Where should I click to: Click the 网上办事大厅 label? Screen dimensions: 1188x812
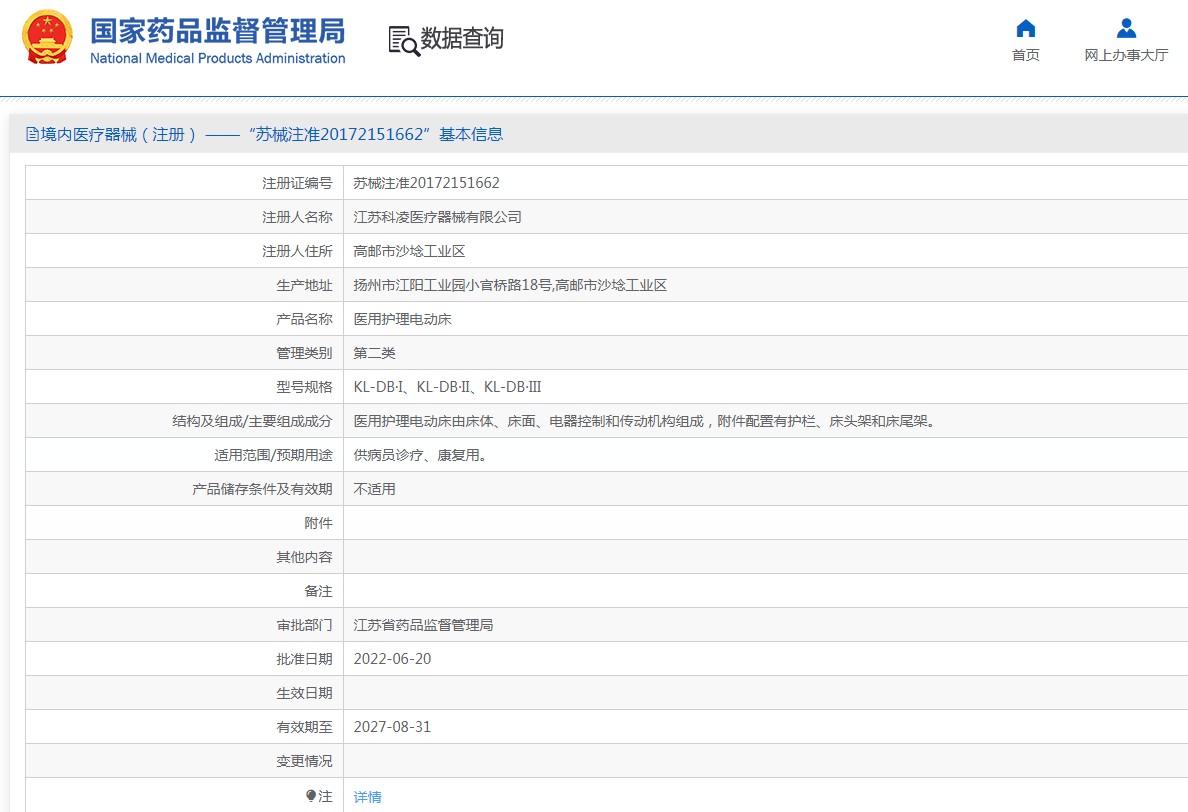(x=1126, y=55)
